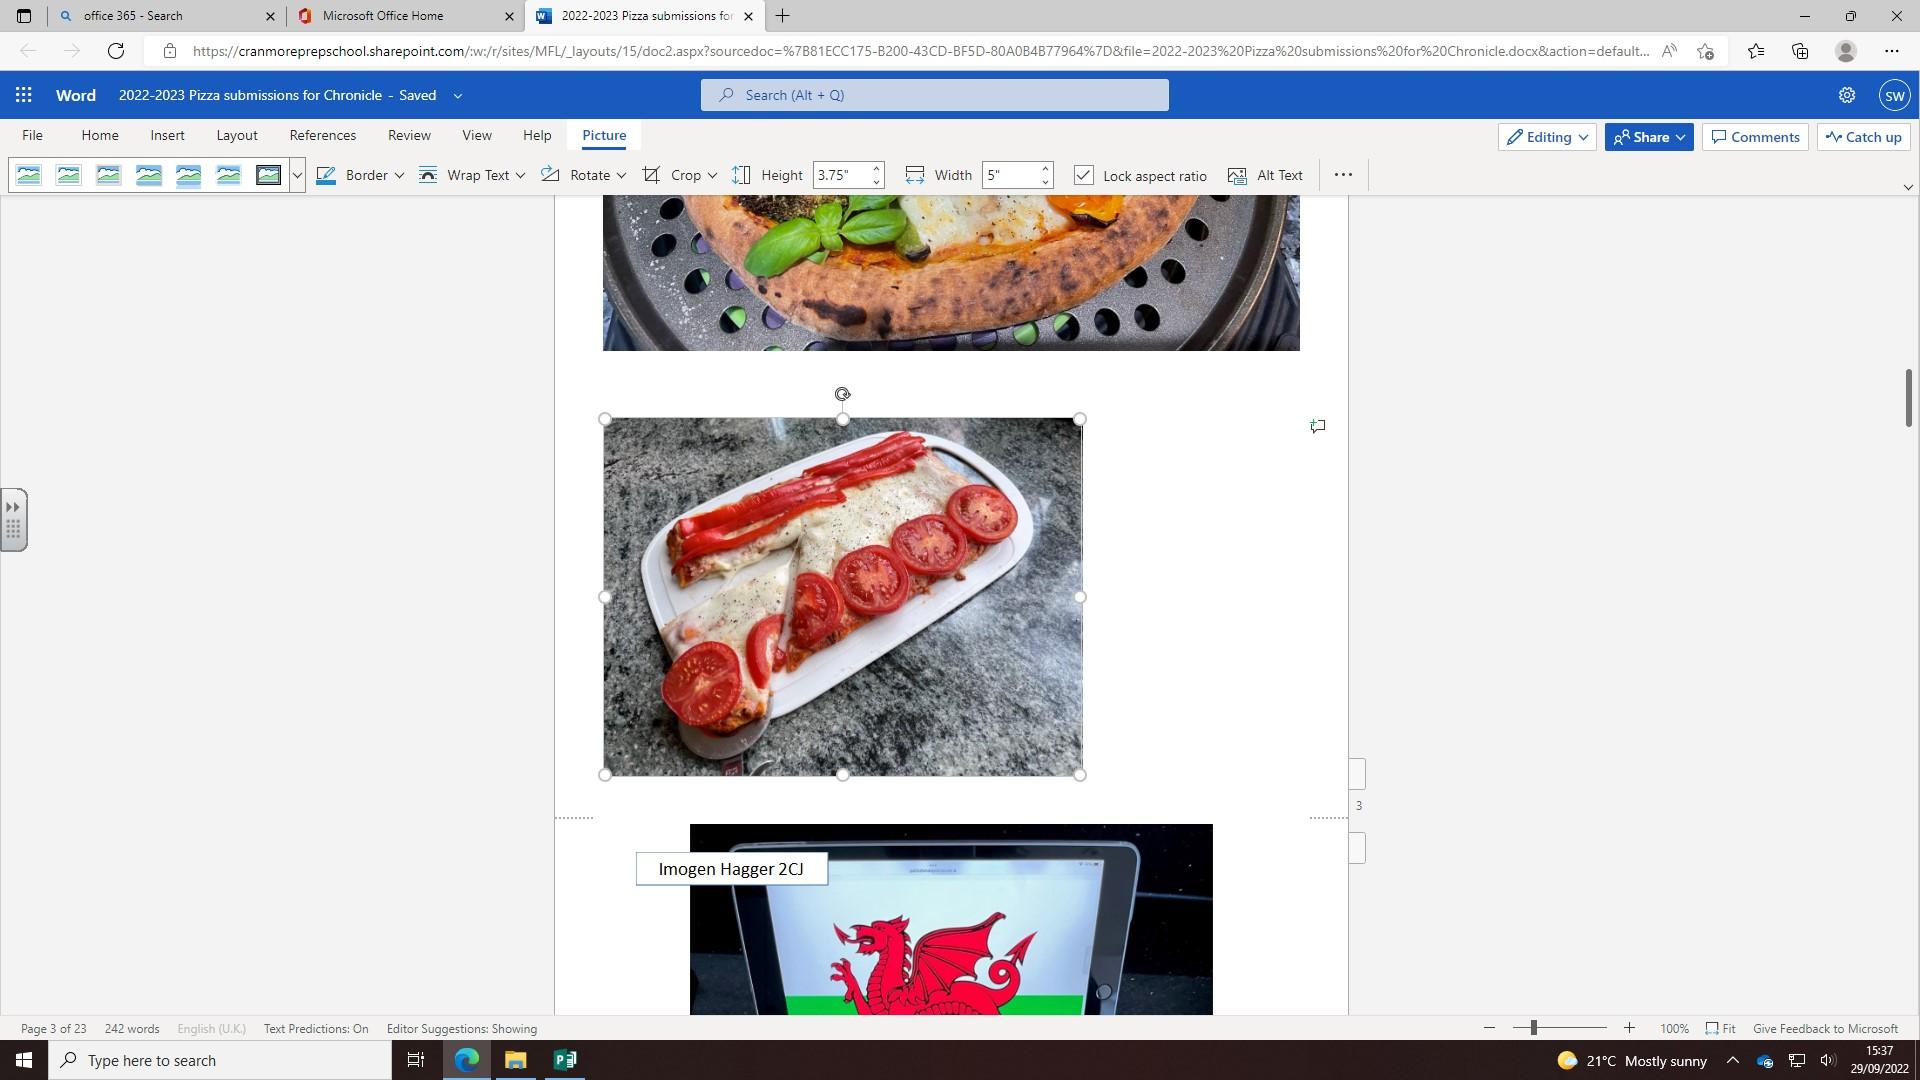Click the zoom slider in the status bar

[1533, 1028]
